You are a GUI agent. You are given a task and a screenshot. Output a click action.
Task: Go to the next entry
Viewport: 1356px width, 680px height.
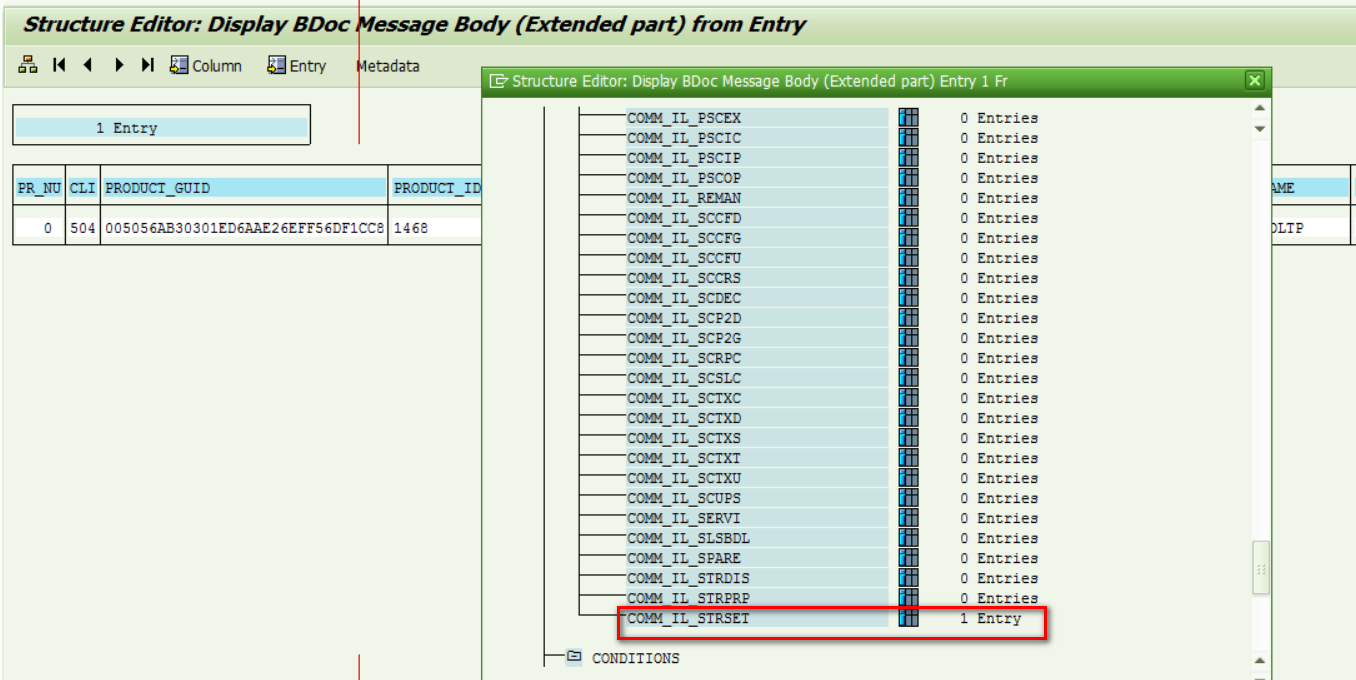[x=119, y=65]
